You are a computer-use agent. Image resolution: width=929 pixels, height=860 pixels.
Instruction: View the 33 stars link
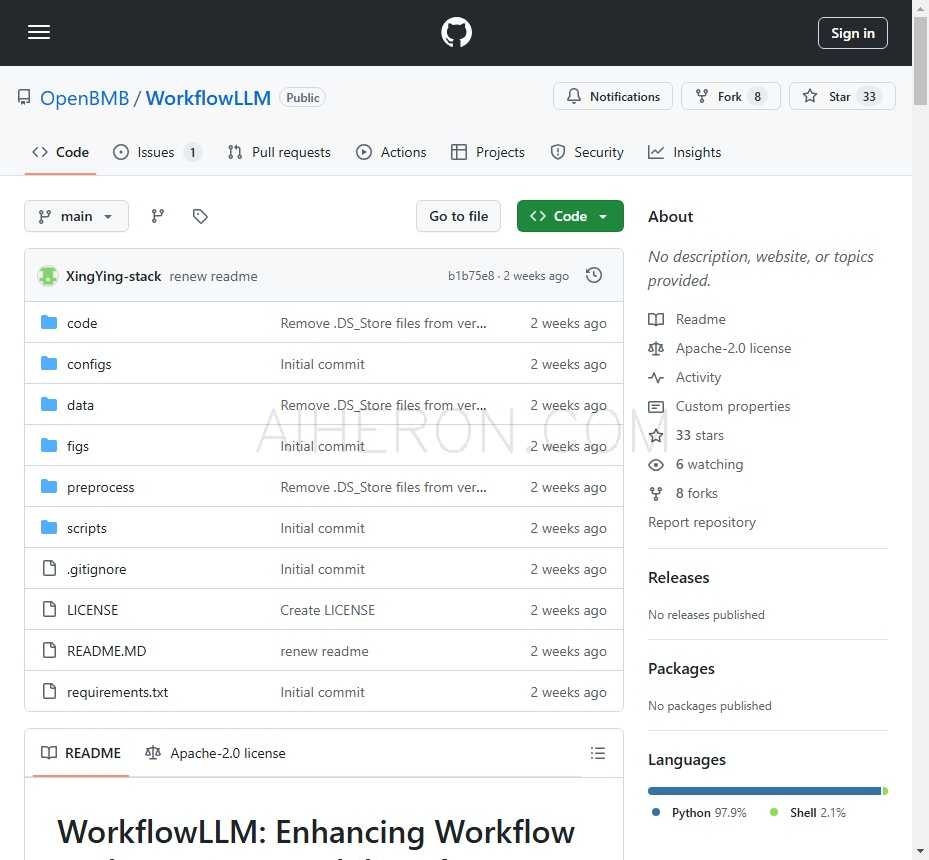click(700, 435)
